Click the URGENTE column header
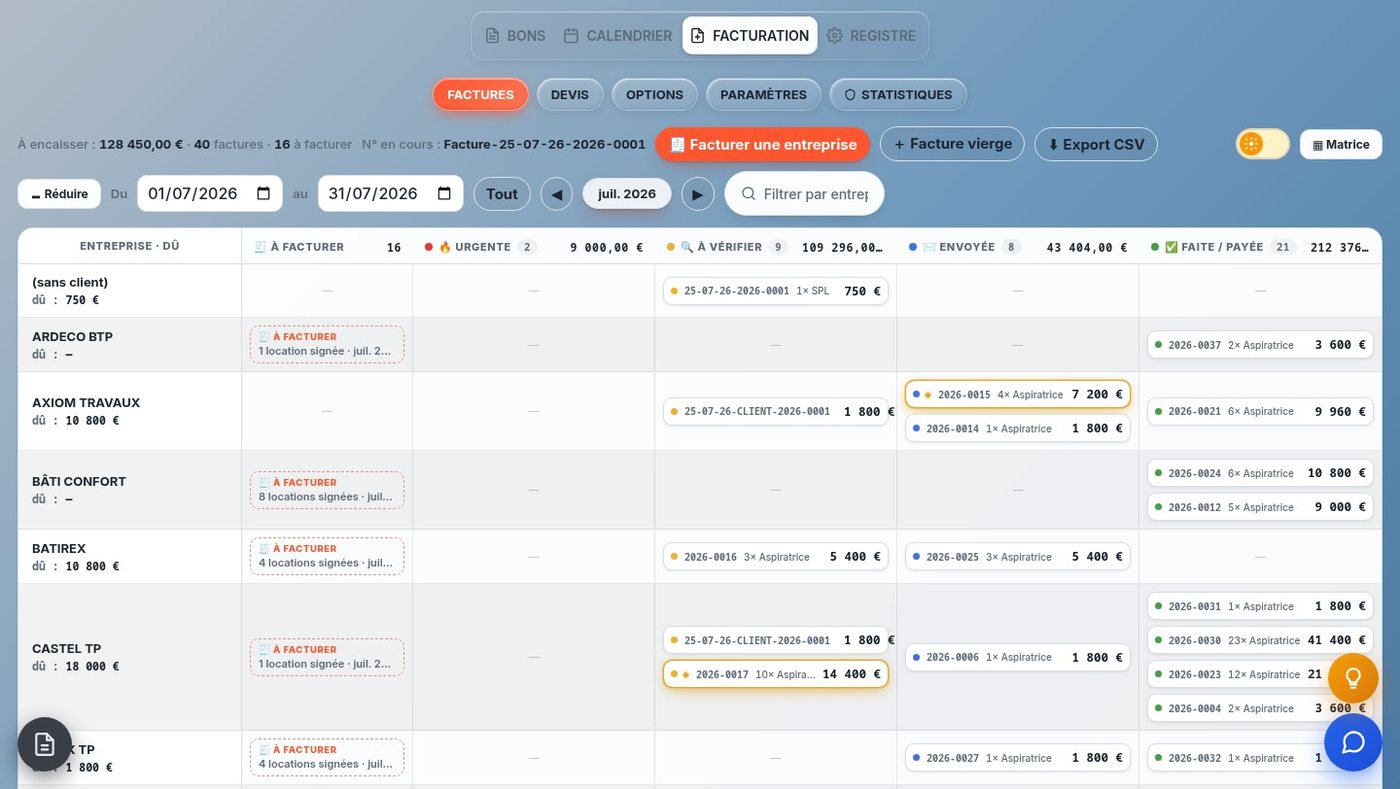 coord(533,247)
